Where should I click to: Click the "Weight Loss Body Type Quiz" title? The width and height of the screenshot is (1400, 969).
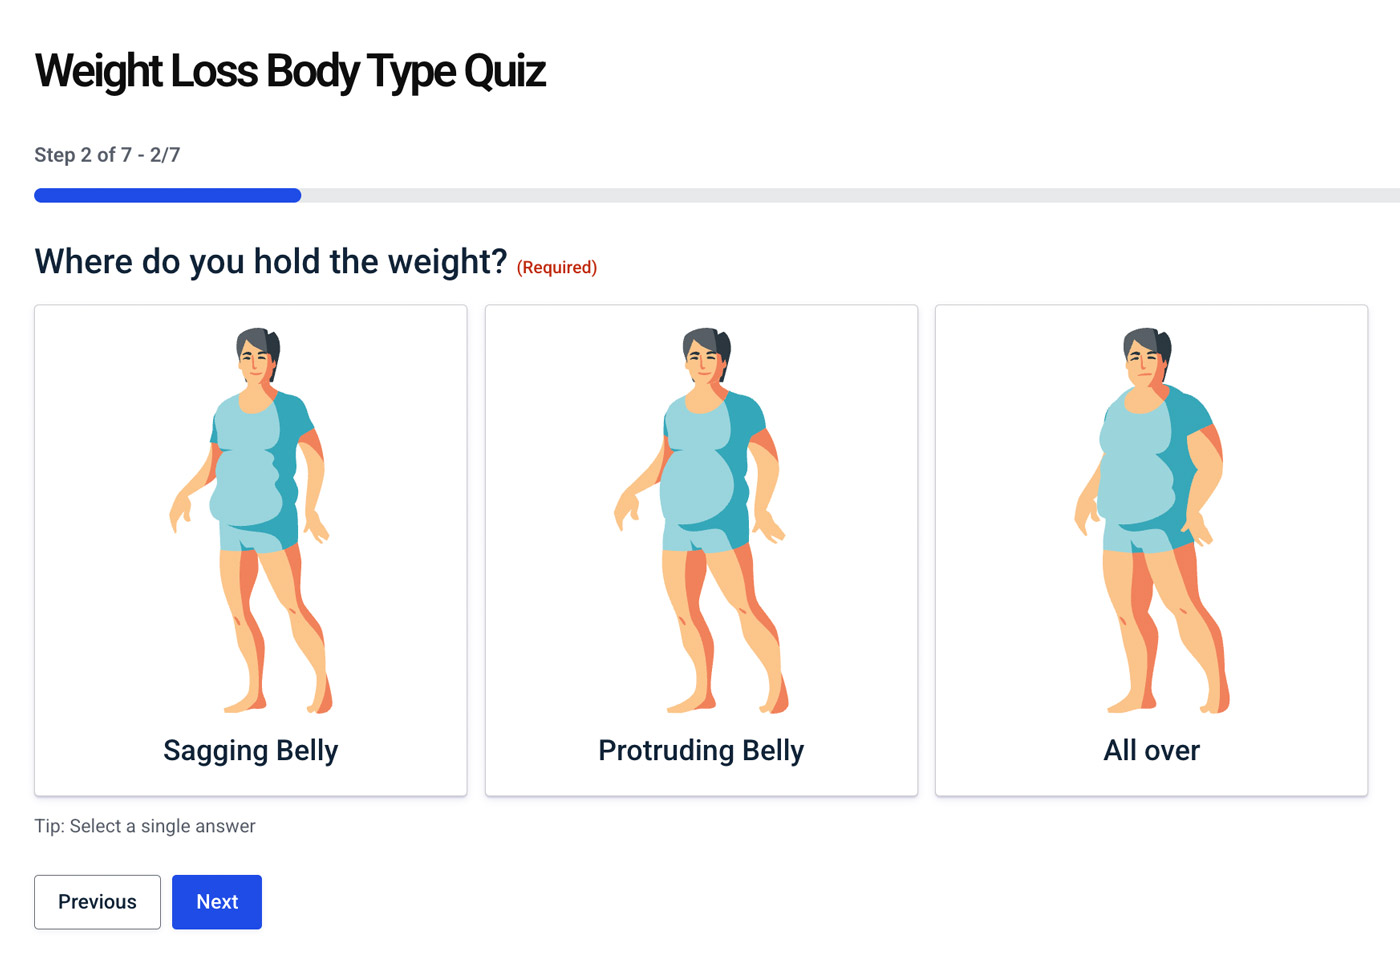click(x=290, y=72)
